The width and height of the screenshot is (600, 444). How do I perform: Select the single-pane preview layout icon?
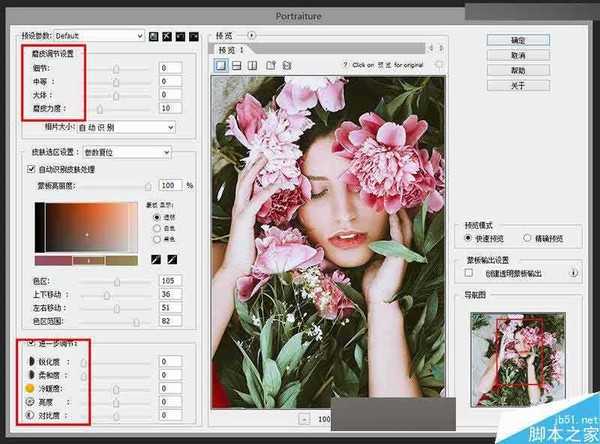(x=221, y=64)
